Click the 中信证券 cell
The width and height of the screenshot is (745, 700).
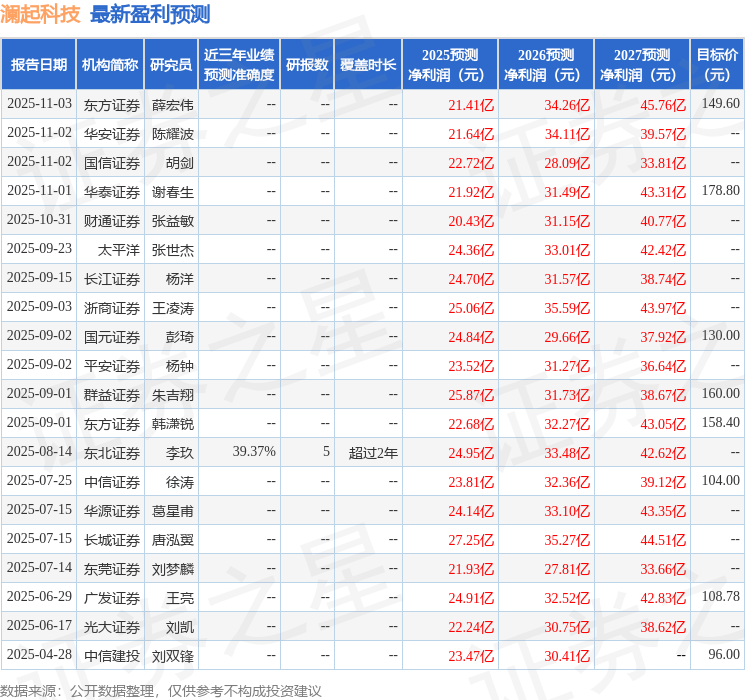pyautogui.click(x=112, y=482)
